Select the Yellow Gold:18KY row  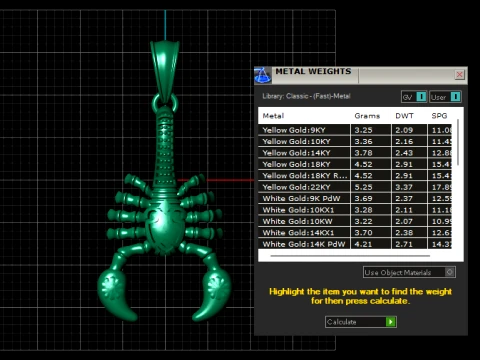point(355,164)
